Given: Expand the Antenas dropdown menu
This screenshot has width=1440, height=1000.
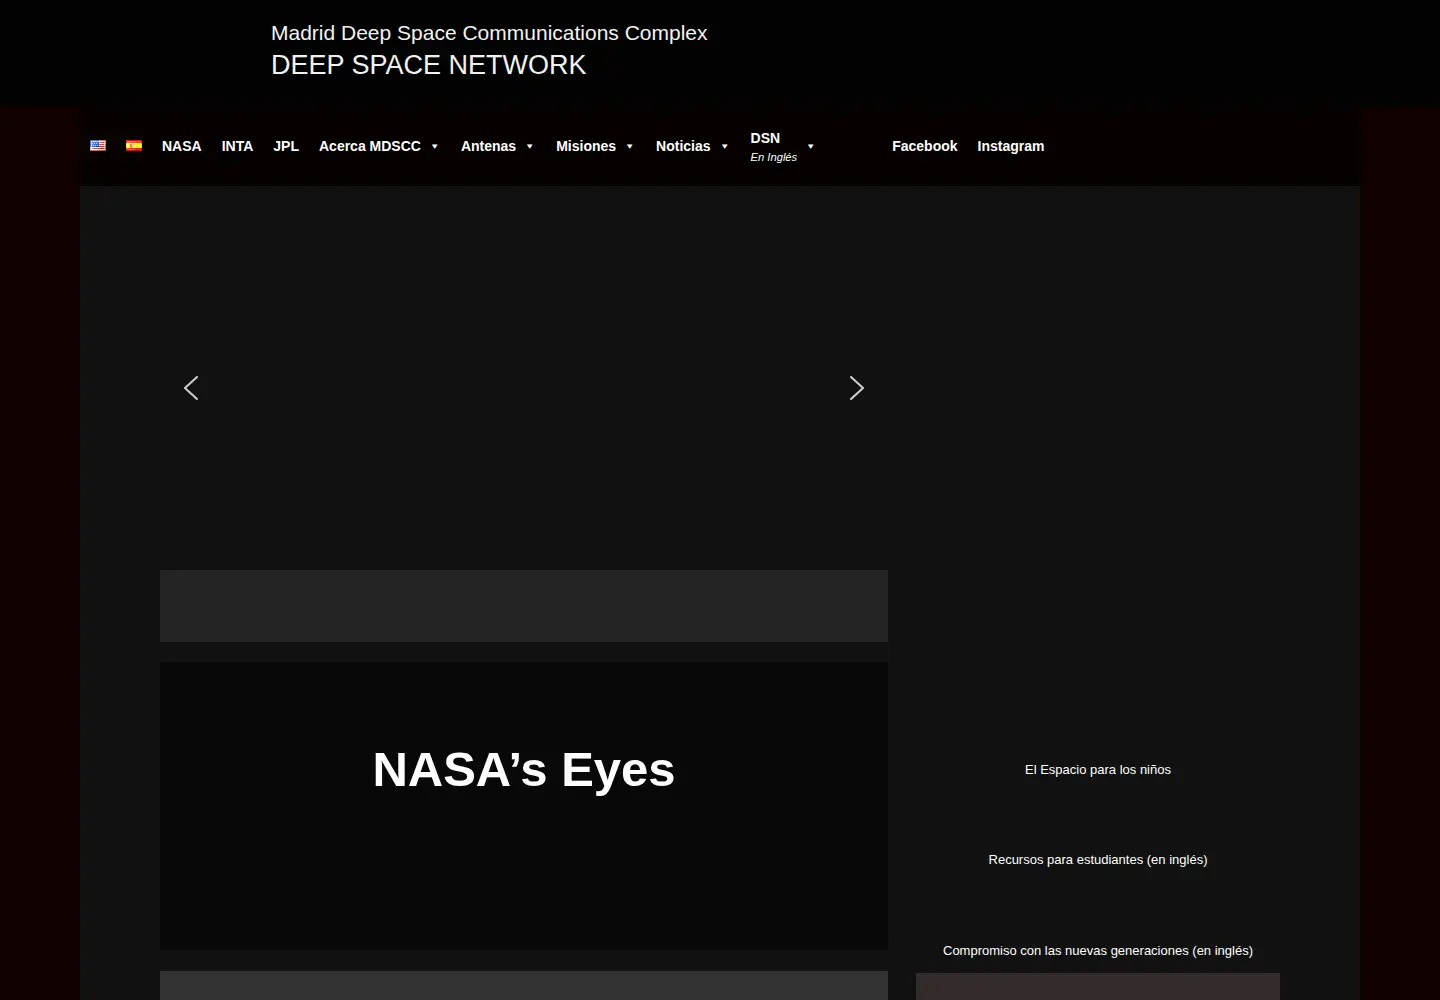Looking at the screenshot, I should click(x=497, y=146).
